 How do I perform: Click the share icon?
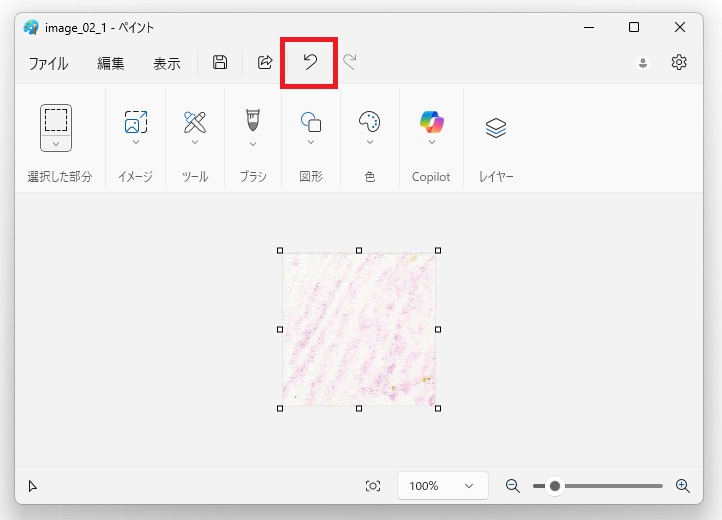(x=265, y=62)
